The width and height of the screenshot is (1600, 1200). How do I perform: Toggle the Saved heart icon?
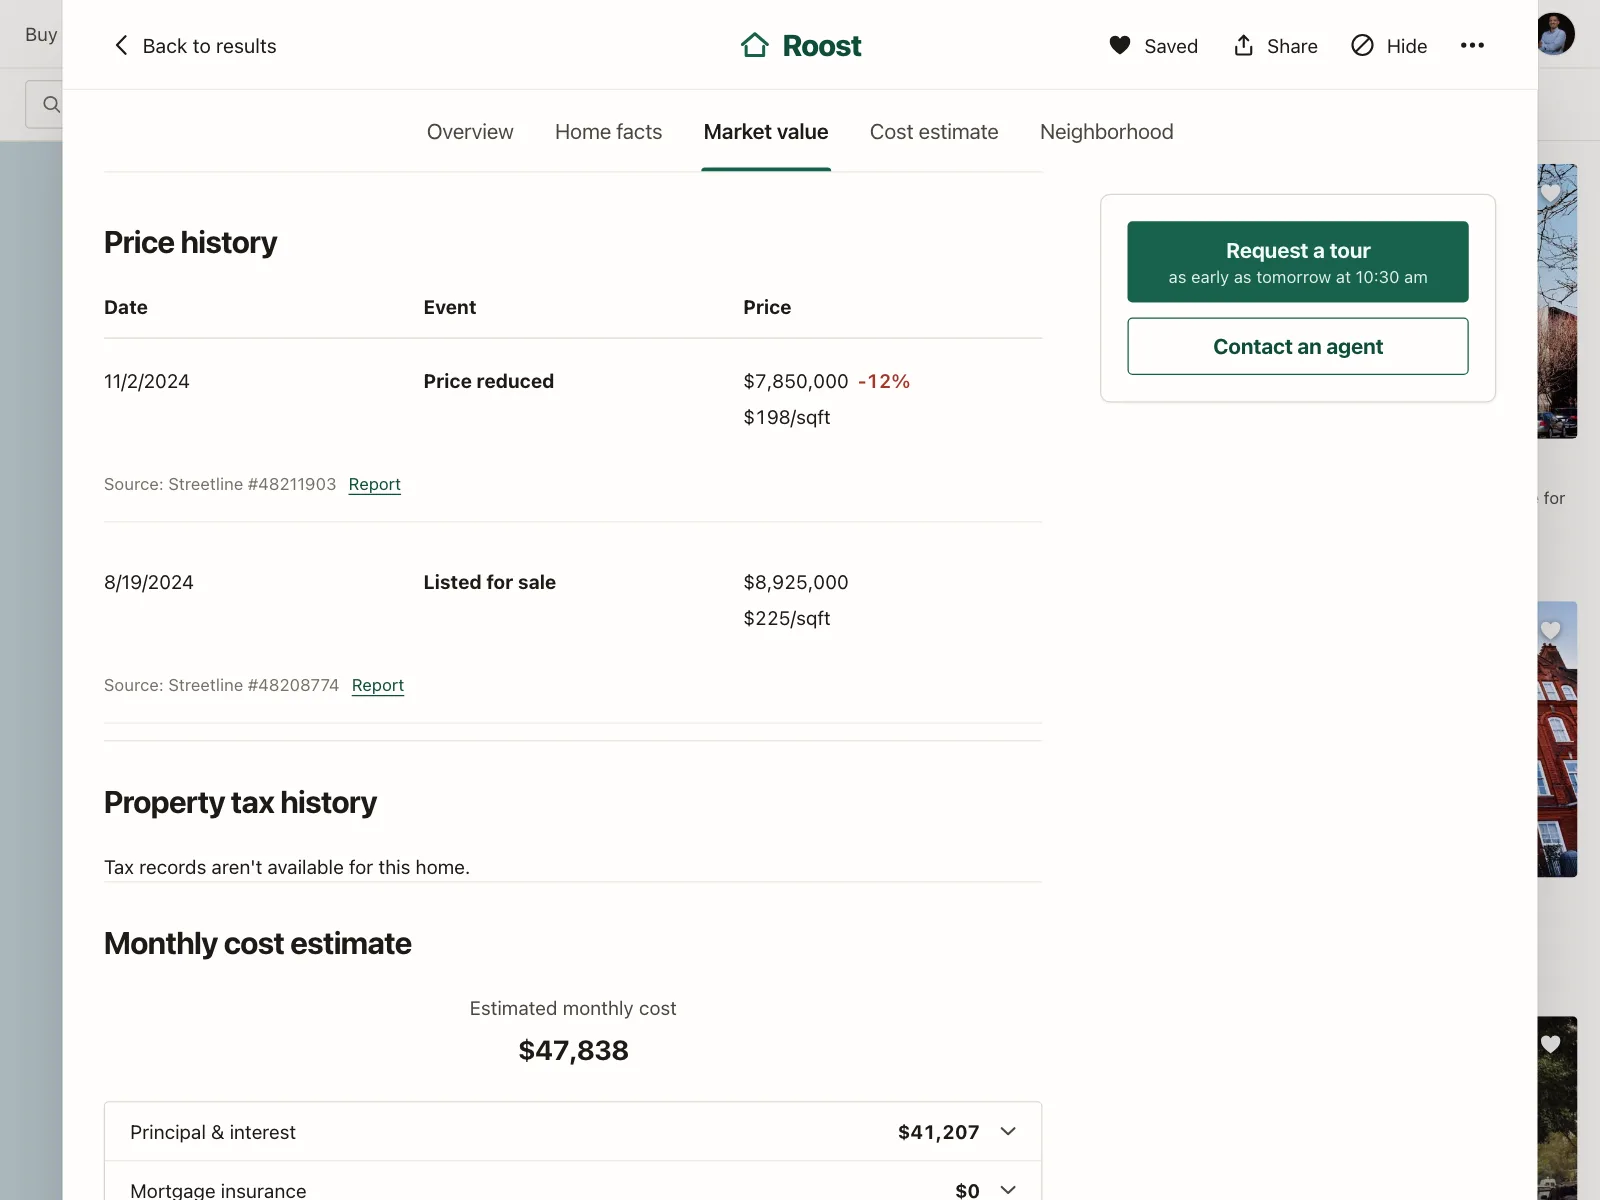click(x=1120, y=45)
